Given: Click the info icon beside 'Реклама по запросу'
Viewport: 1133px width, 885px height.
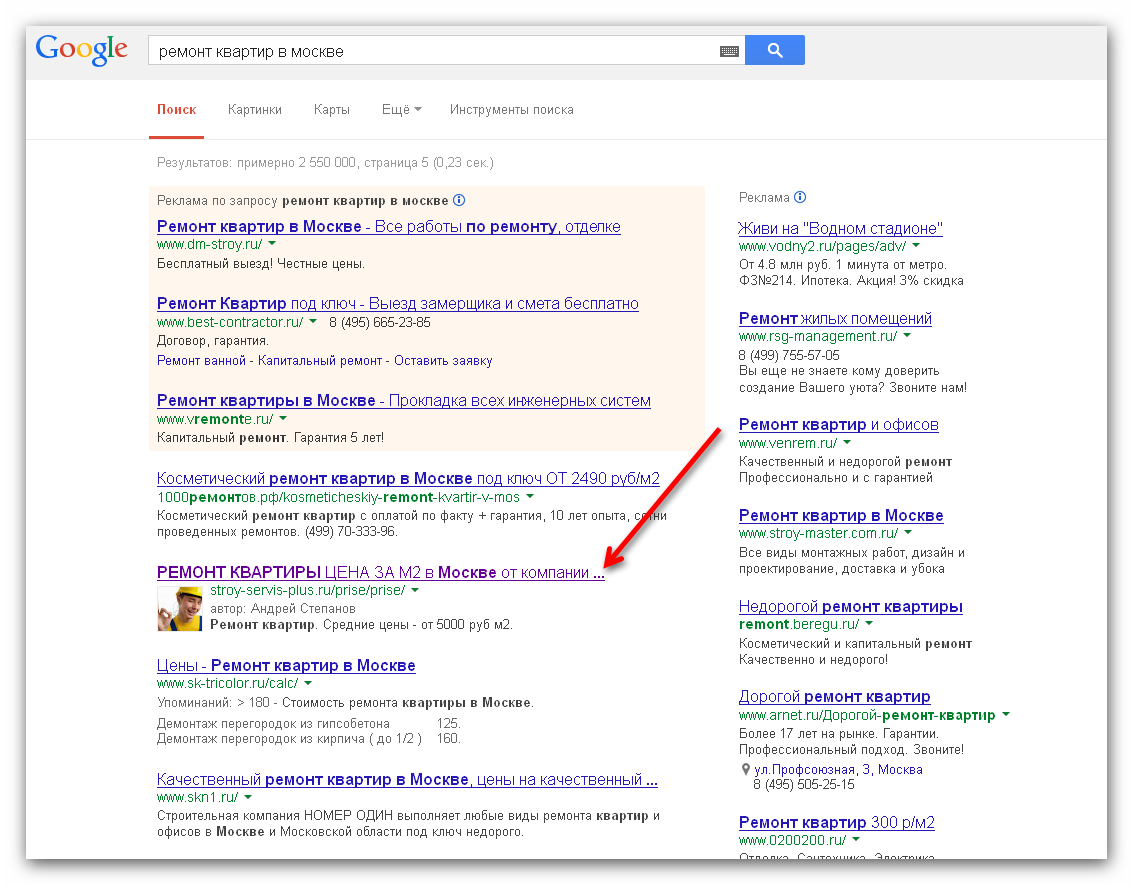Looking at the screenshot, I should pos(459,200).
